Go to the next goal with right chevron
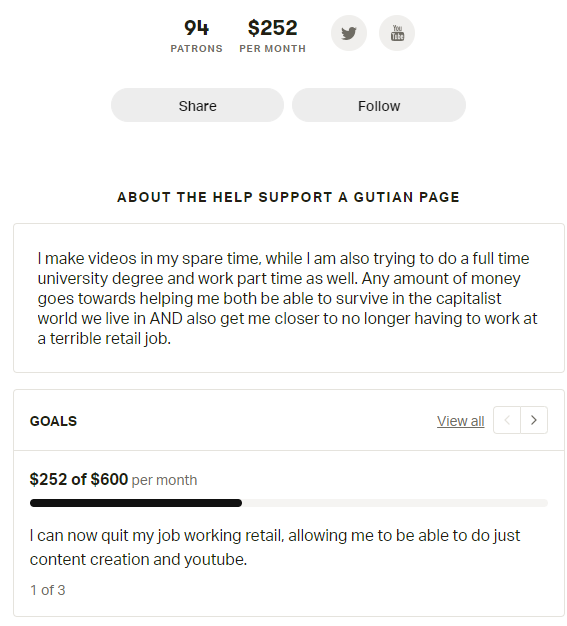Image resolution: width=567 pixels, height=626 pixels. click(534, 420)
